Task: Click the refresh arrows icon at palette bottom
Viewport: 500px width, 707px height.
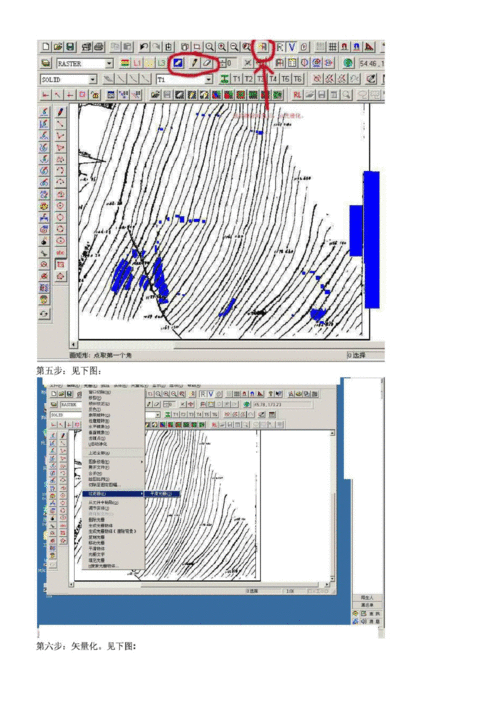Action: pyautogui.click(x=44, y=314)
